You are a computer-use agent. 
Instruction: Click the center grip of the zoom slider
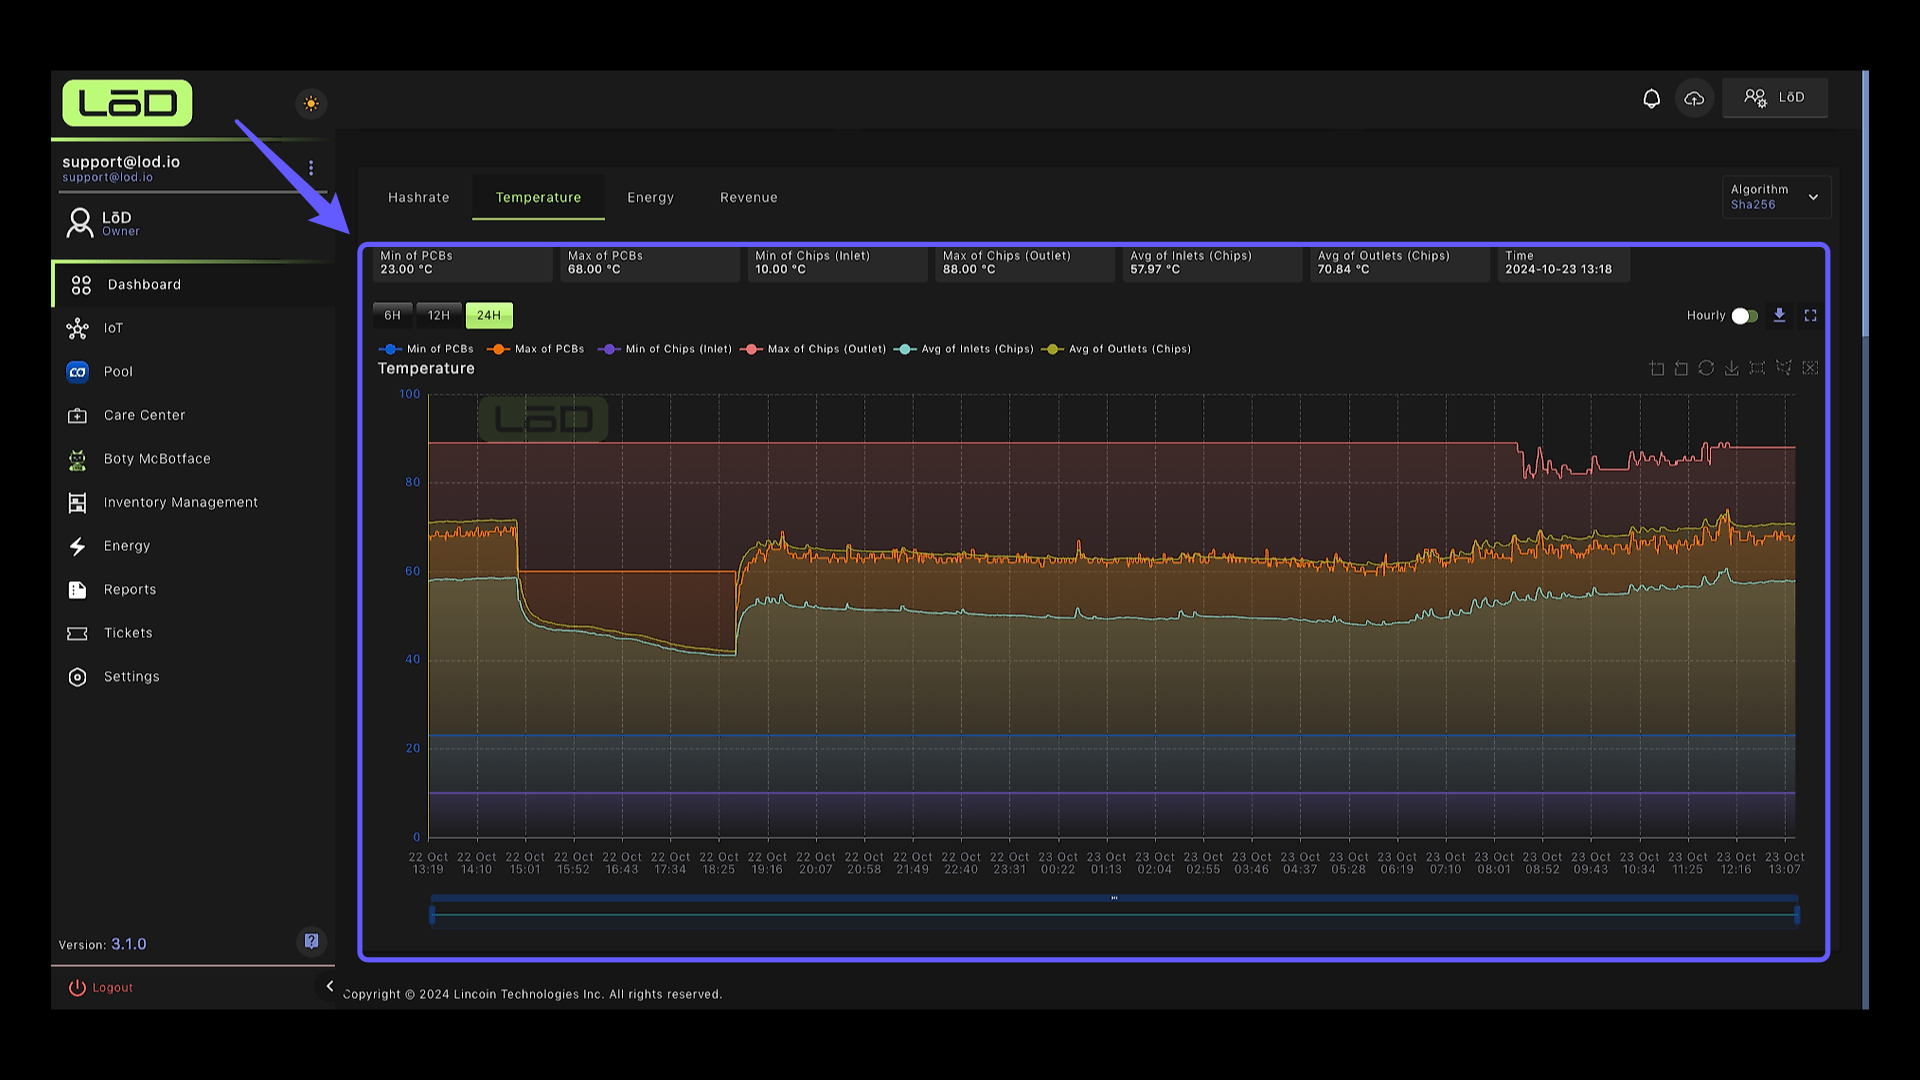pyautogui.click(x=1114, y=898)
